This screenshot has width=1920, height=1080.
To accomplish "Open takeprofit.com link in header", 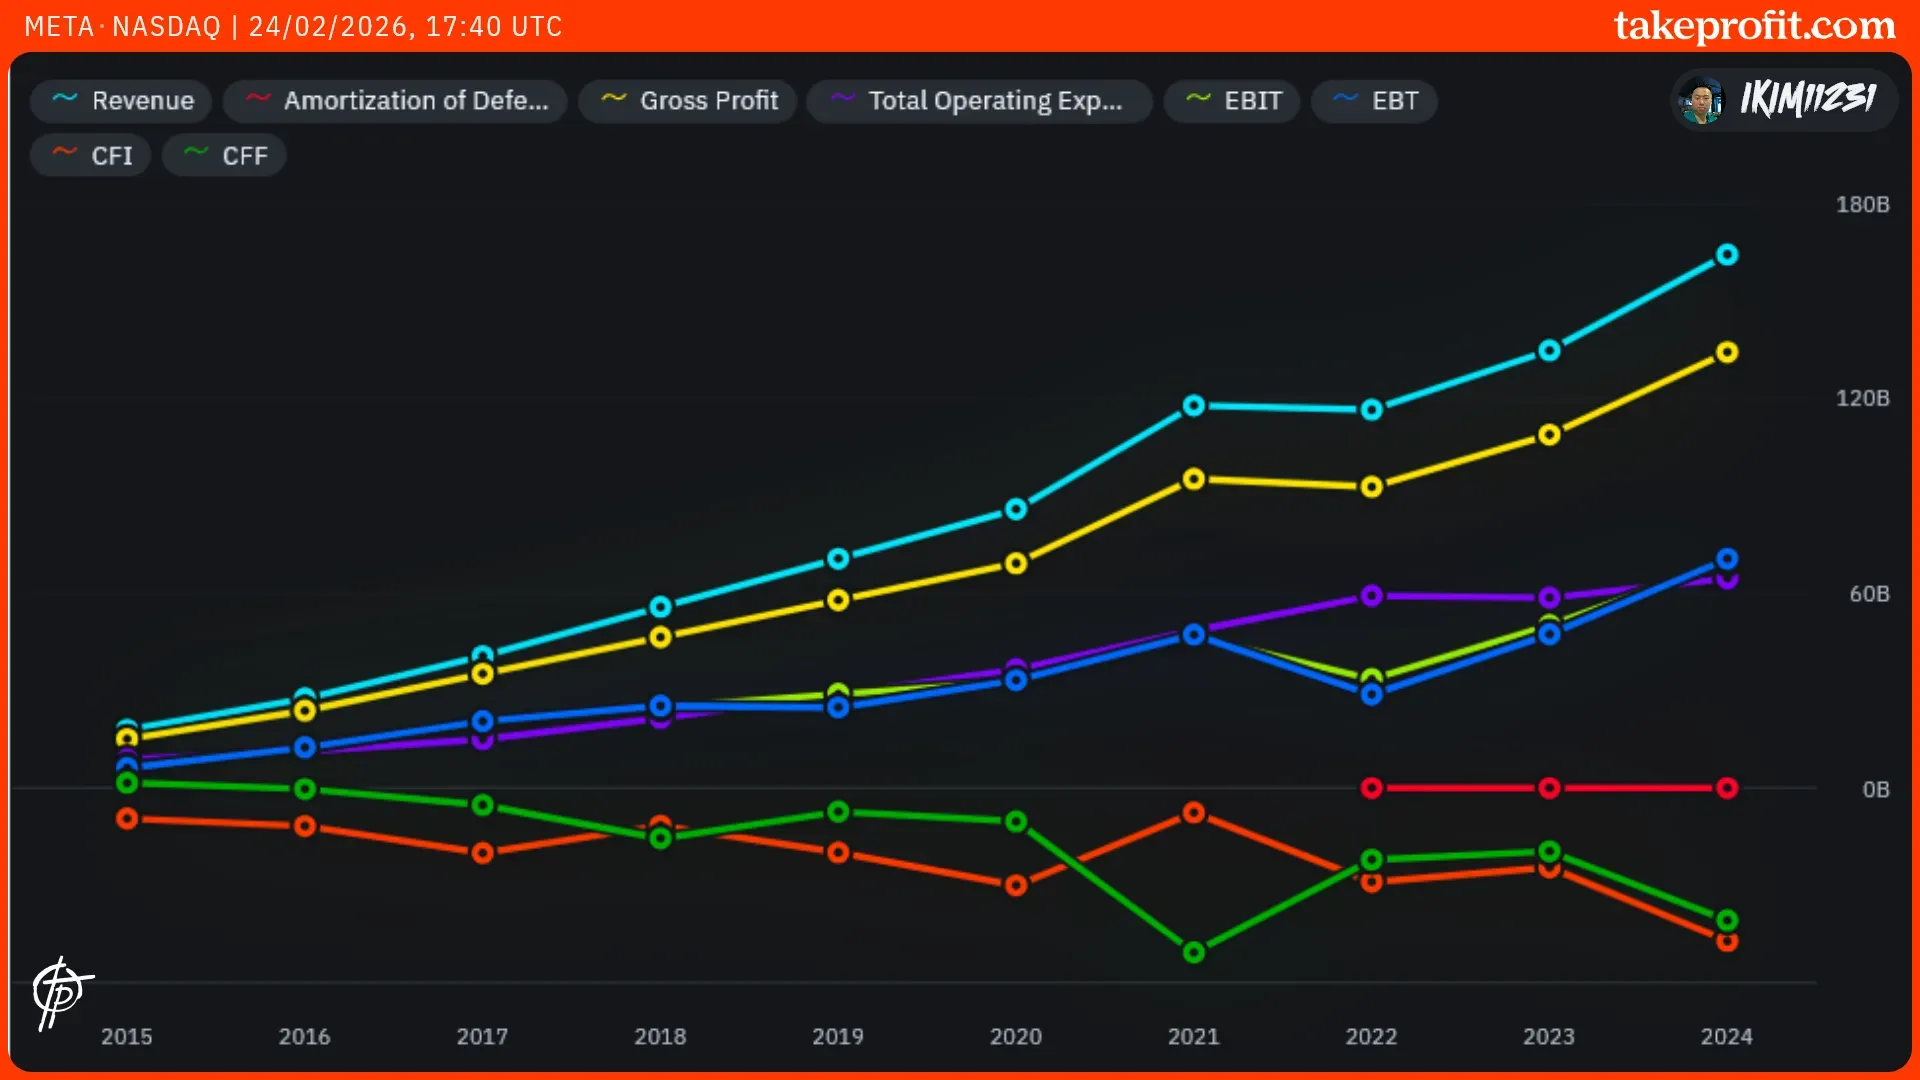I will point(1754,26).
